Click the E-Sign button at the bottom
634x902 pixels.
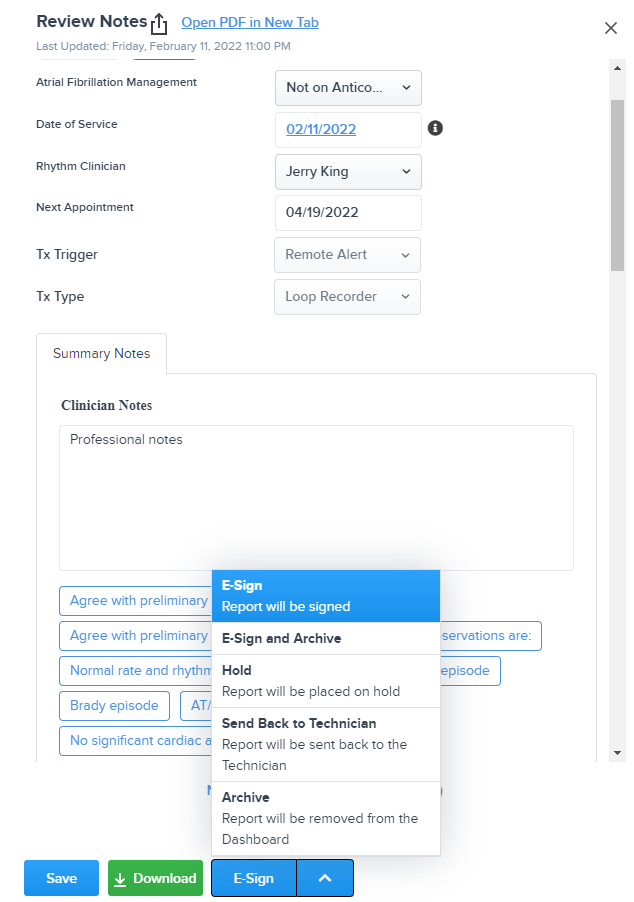pos(252,878)
